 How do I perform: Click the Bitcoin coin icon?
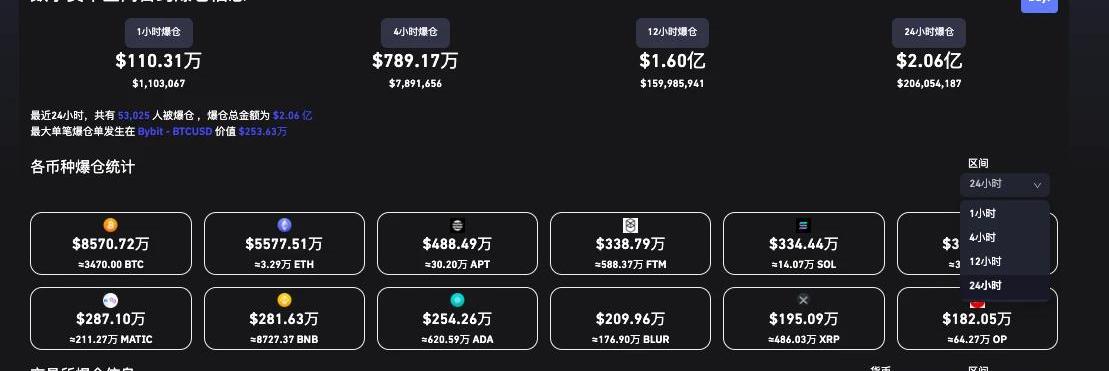pos(110,225)
